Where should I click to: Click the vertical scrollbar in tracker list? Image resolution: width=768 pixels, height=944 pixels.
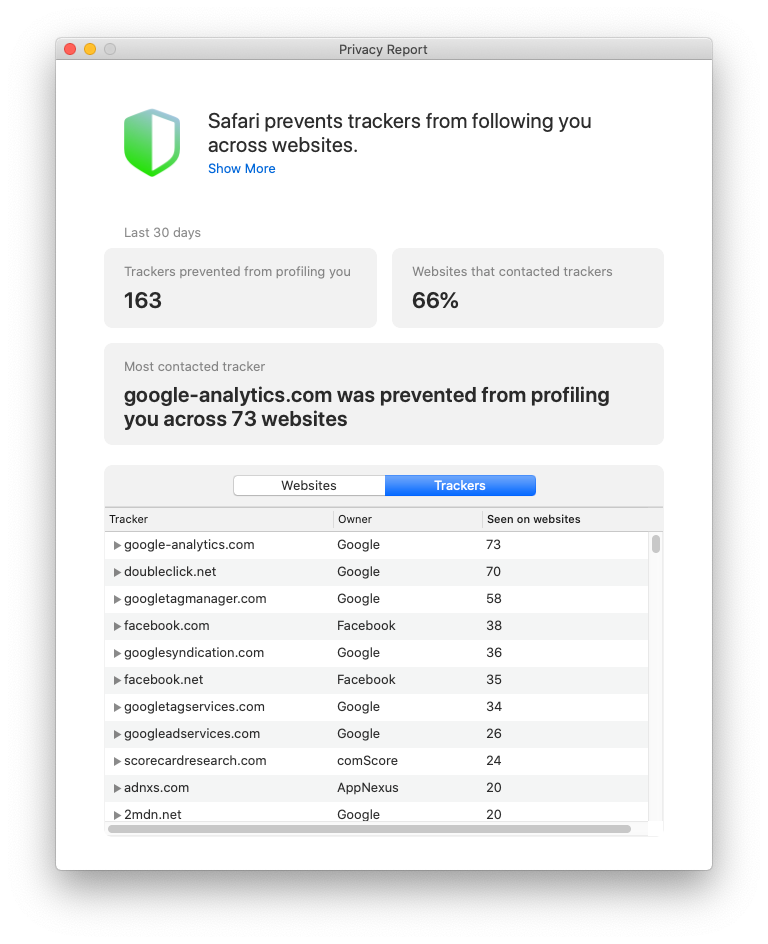[x=656, y=544]
